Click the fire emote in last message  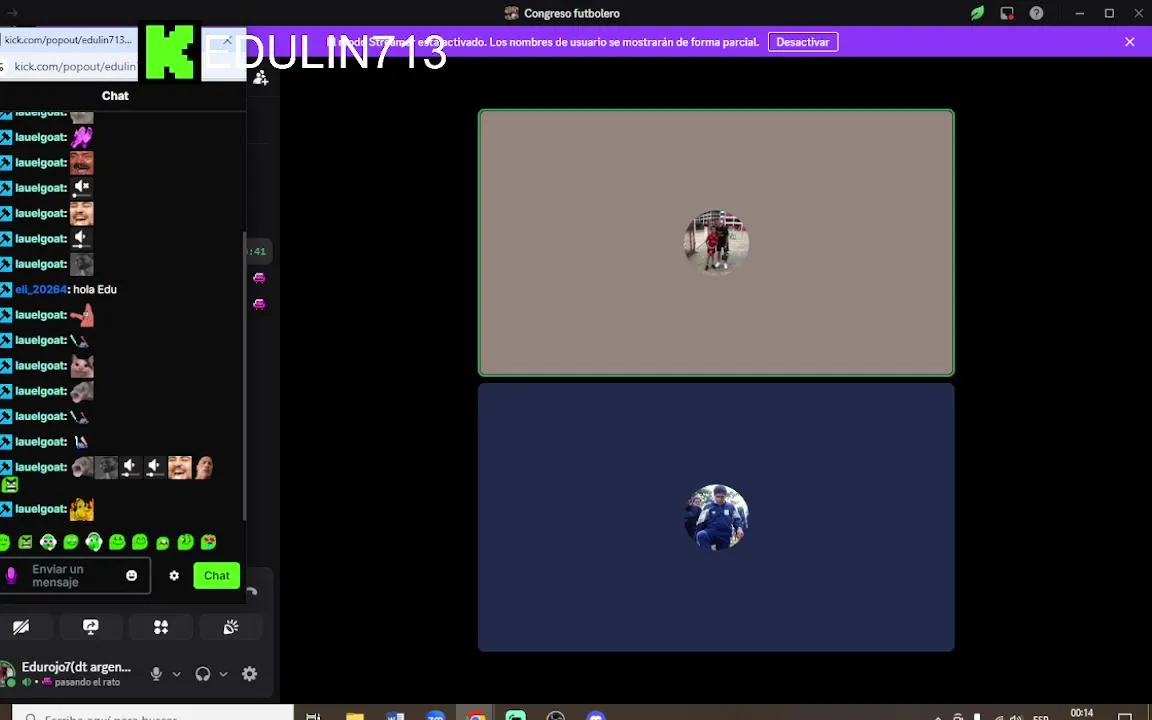(x=82, y=509)
